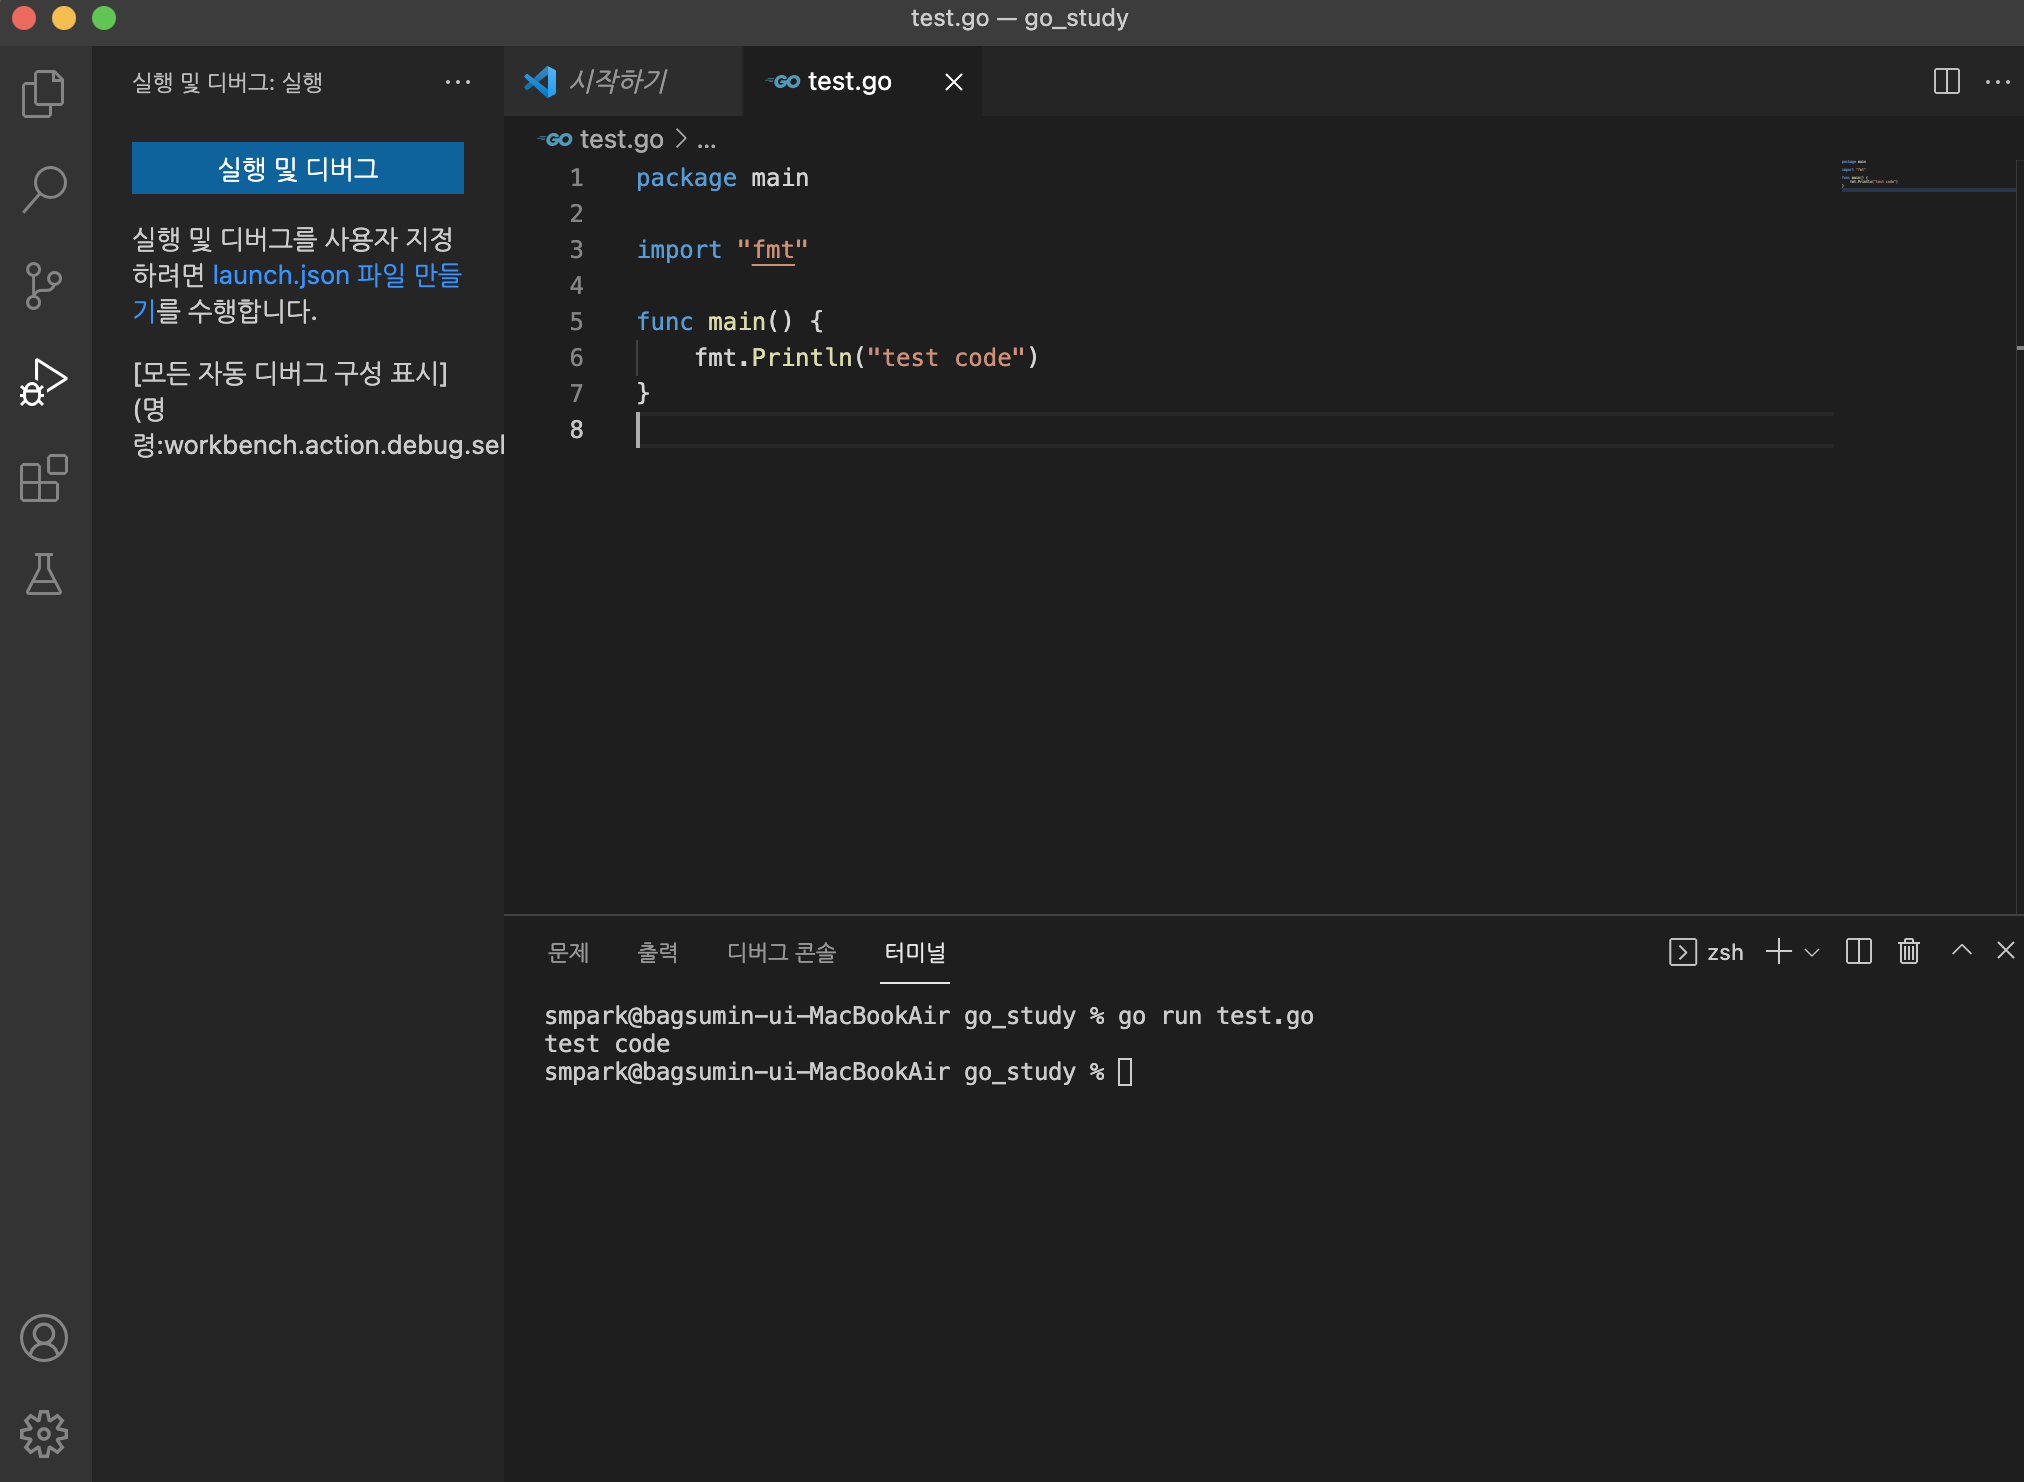Switch to the 디버그 콘솔 panel tab
Screen dimensions: 2024x1482
(x=781, y=952)
